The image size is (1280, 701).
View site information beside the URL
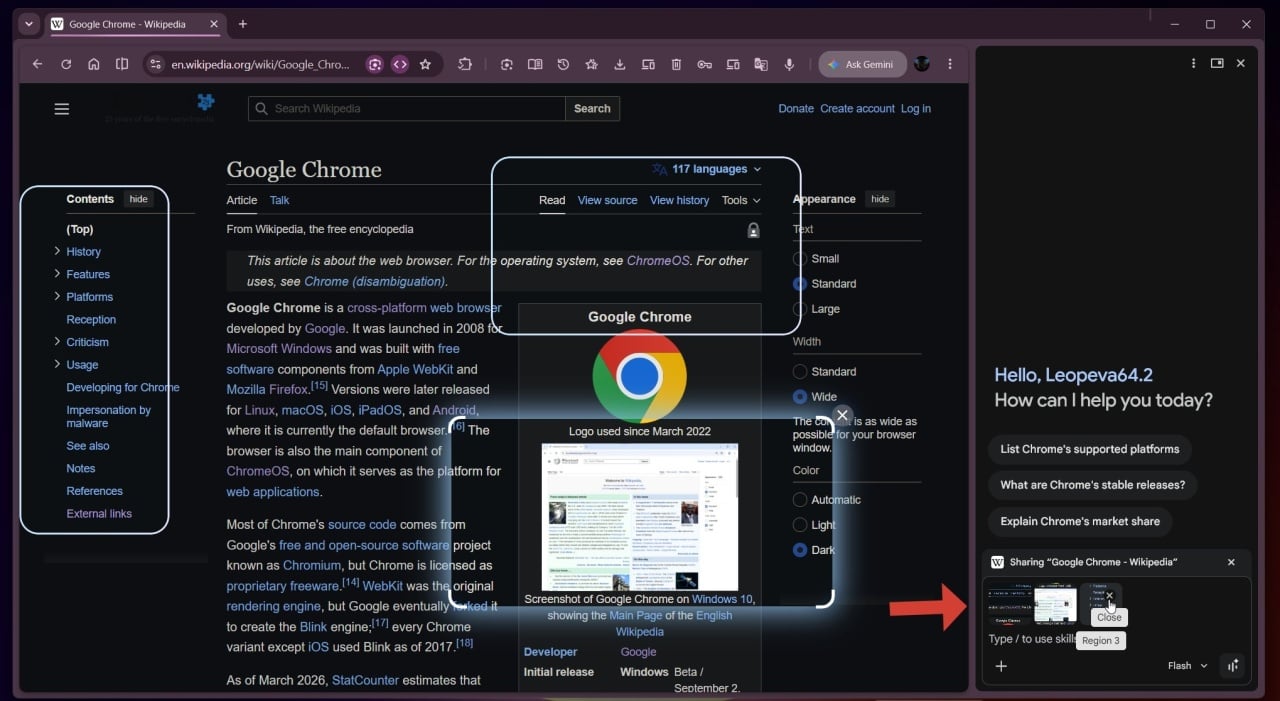155,64
